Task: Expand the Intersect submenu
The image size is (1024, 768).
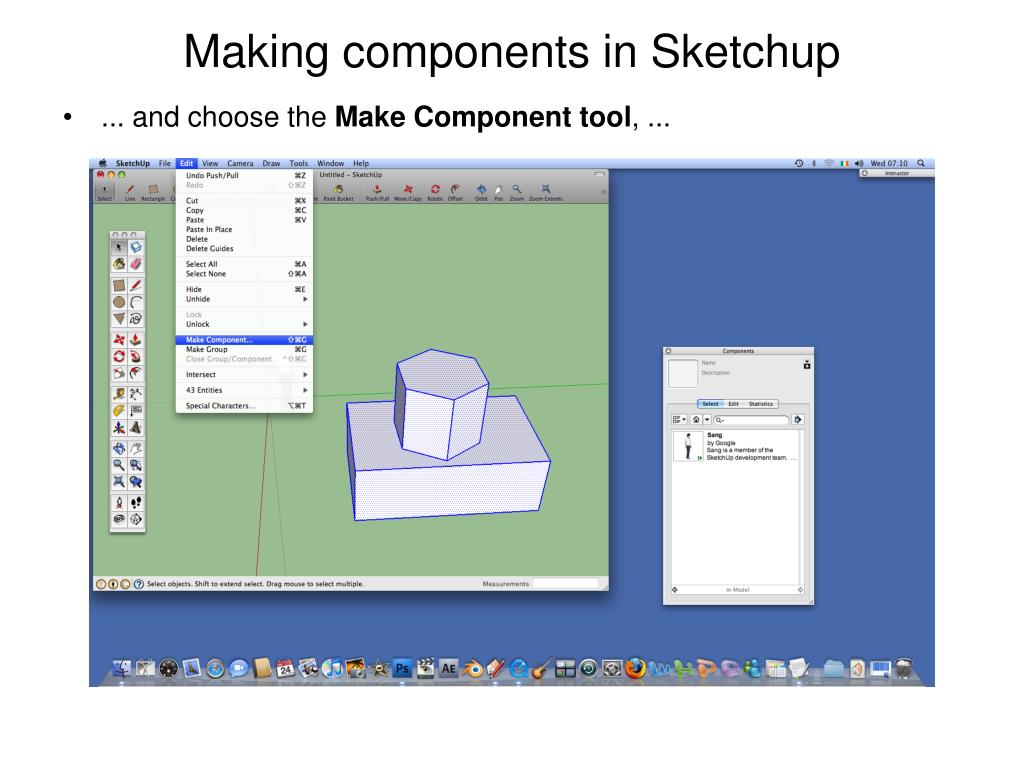Action: click(x=244, y=375)
